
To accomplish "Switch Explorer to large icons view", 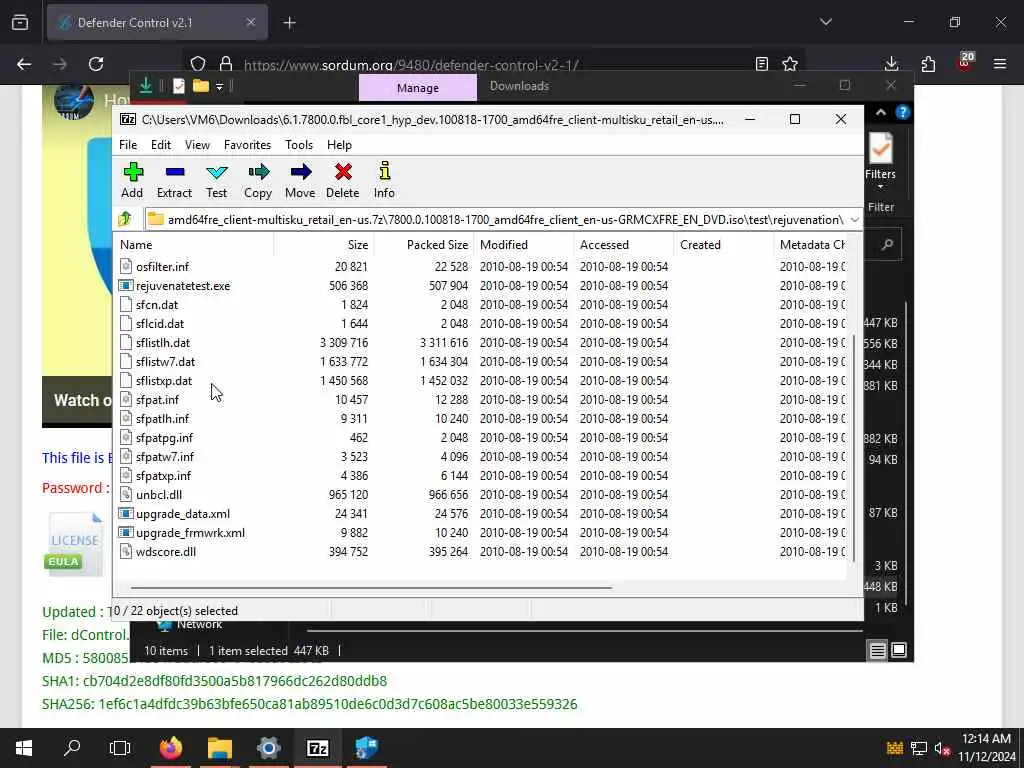I will coord(899,650).
